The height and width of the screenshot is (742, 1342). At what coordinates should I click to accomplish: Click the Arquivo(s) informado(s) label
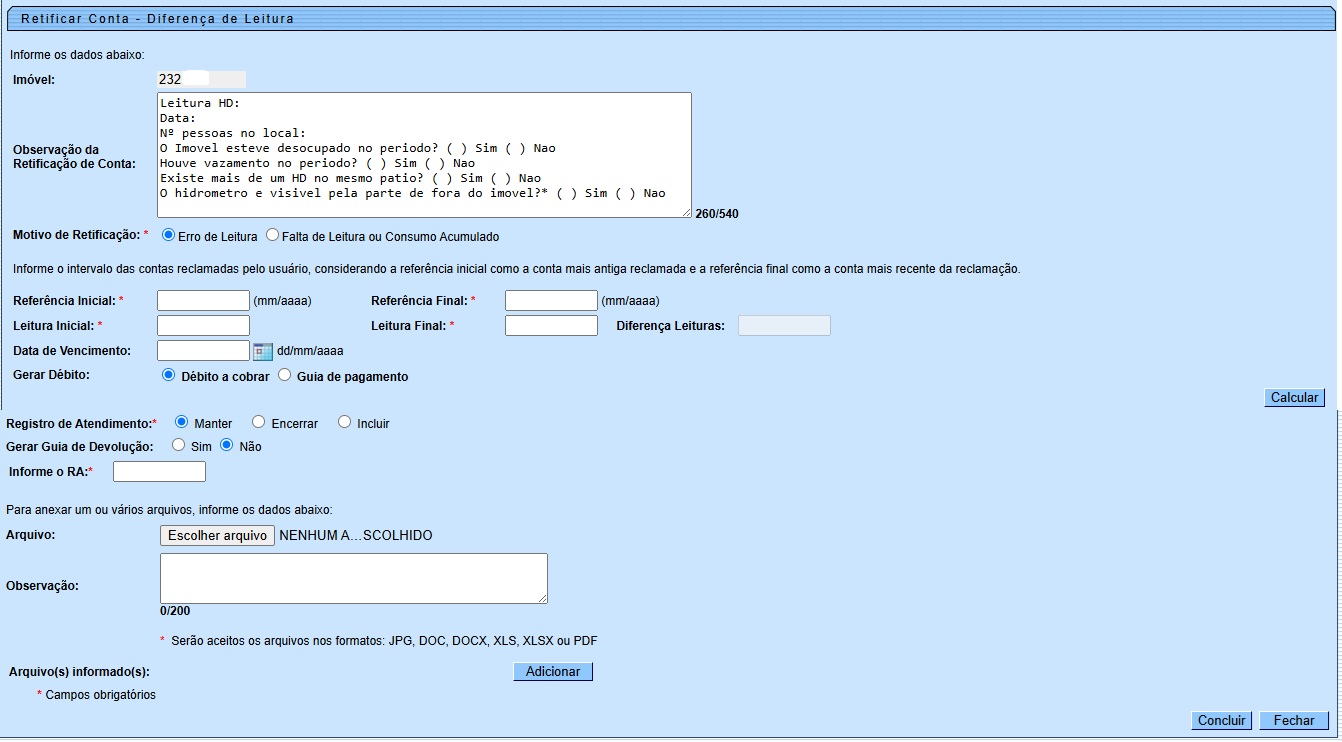(79, 672)
